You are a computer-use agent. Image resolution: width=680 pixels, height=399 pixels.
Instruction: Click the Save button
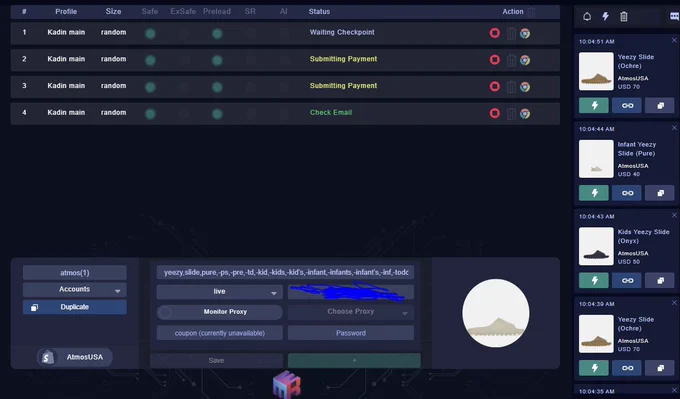point(216,360)
